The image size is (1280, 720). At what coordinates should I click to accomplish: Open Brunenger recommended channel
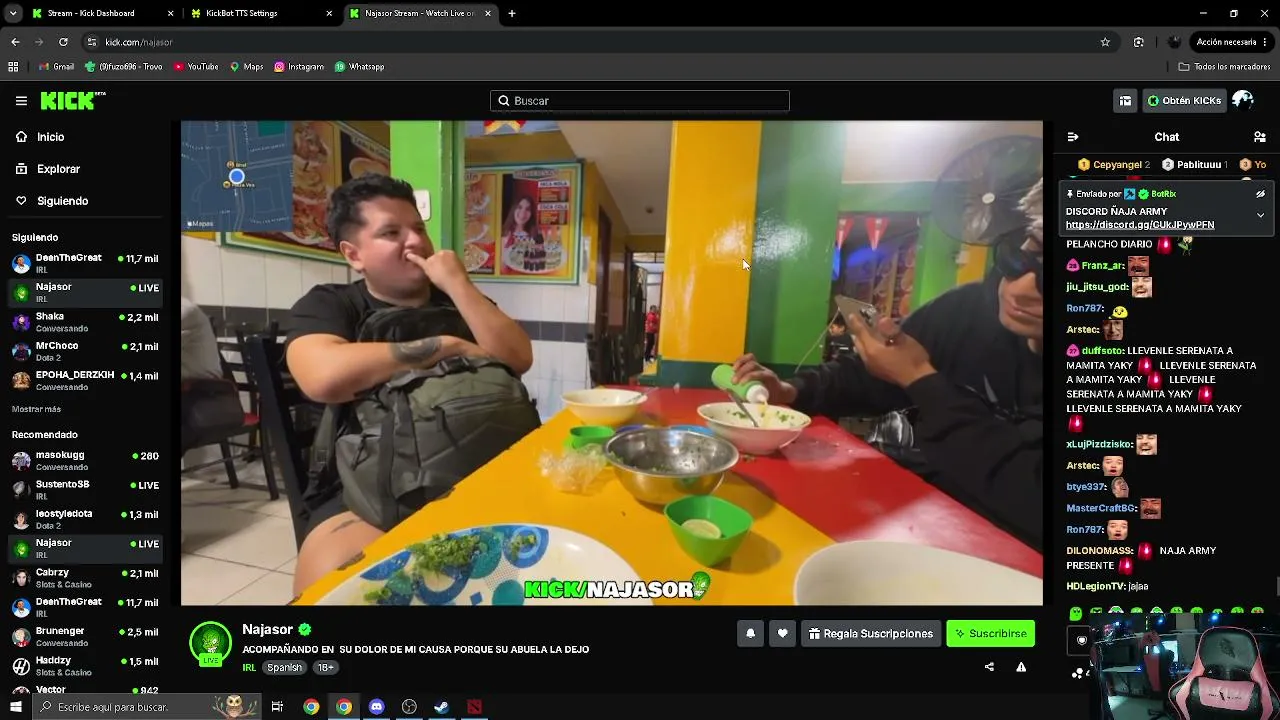click(x=85, y=636)
